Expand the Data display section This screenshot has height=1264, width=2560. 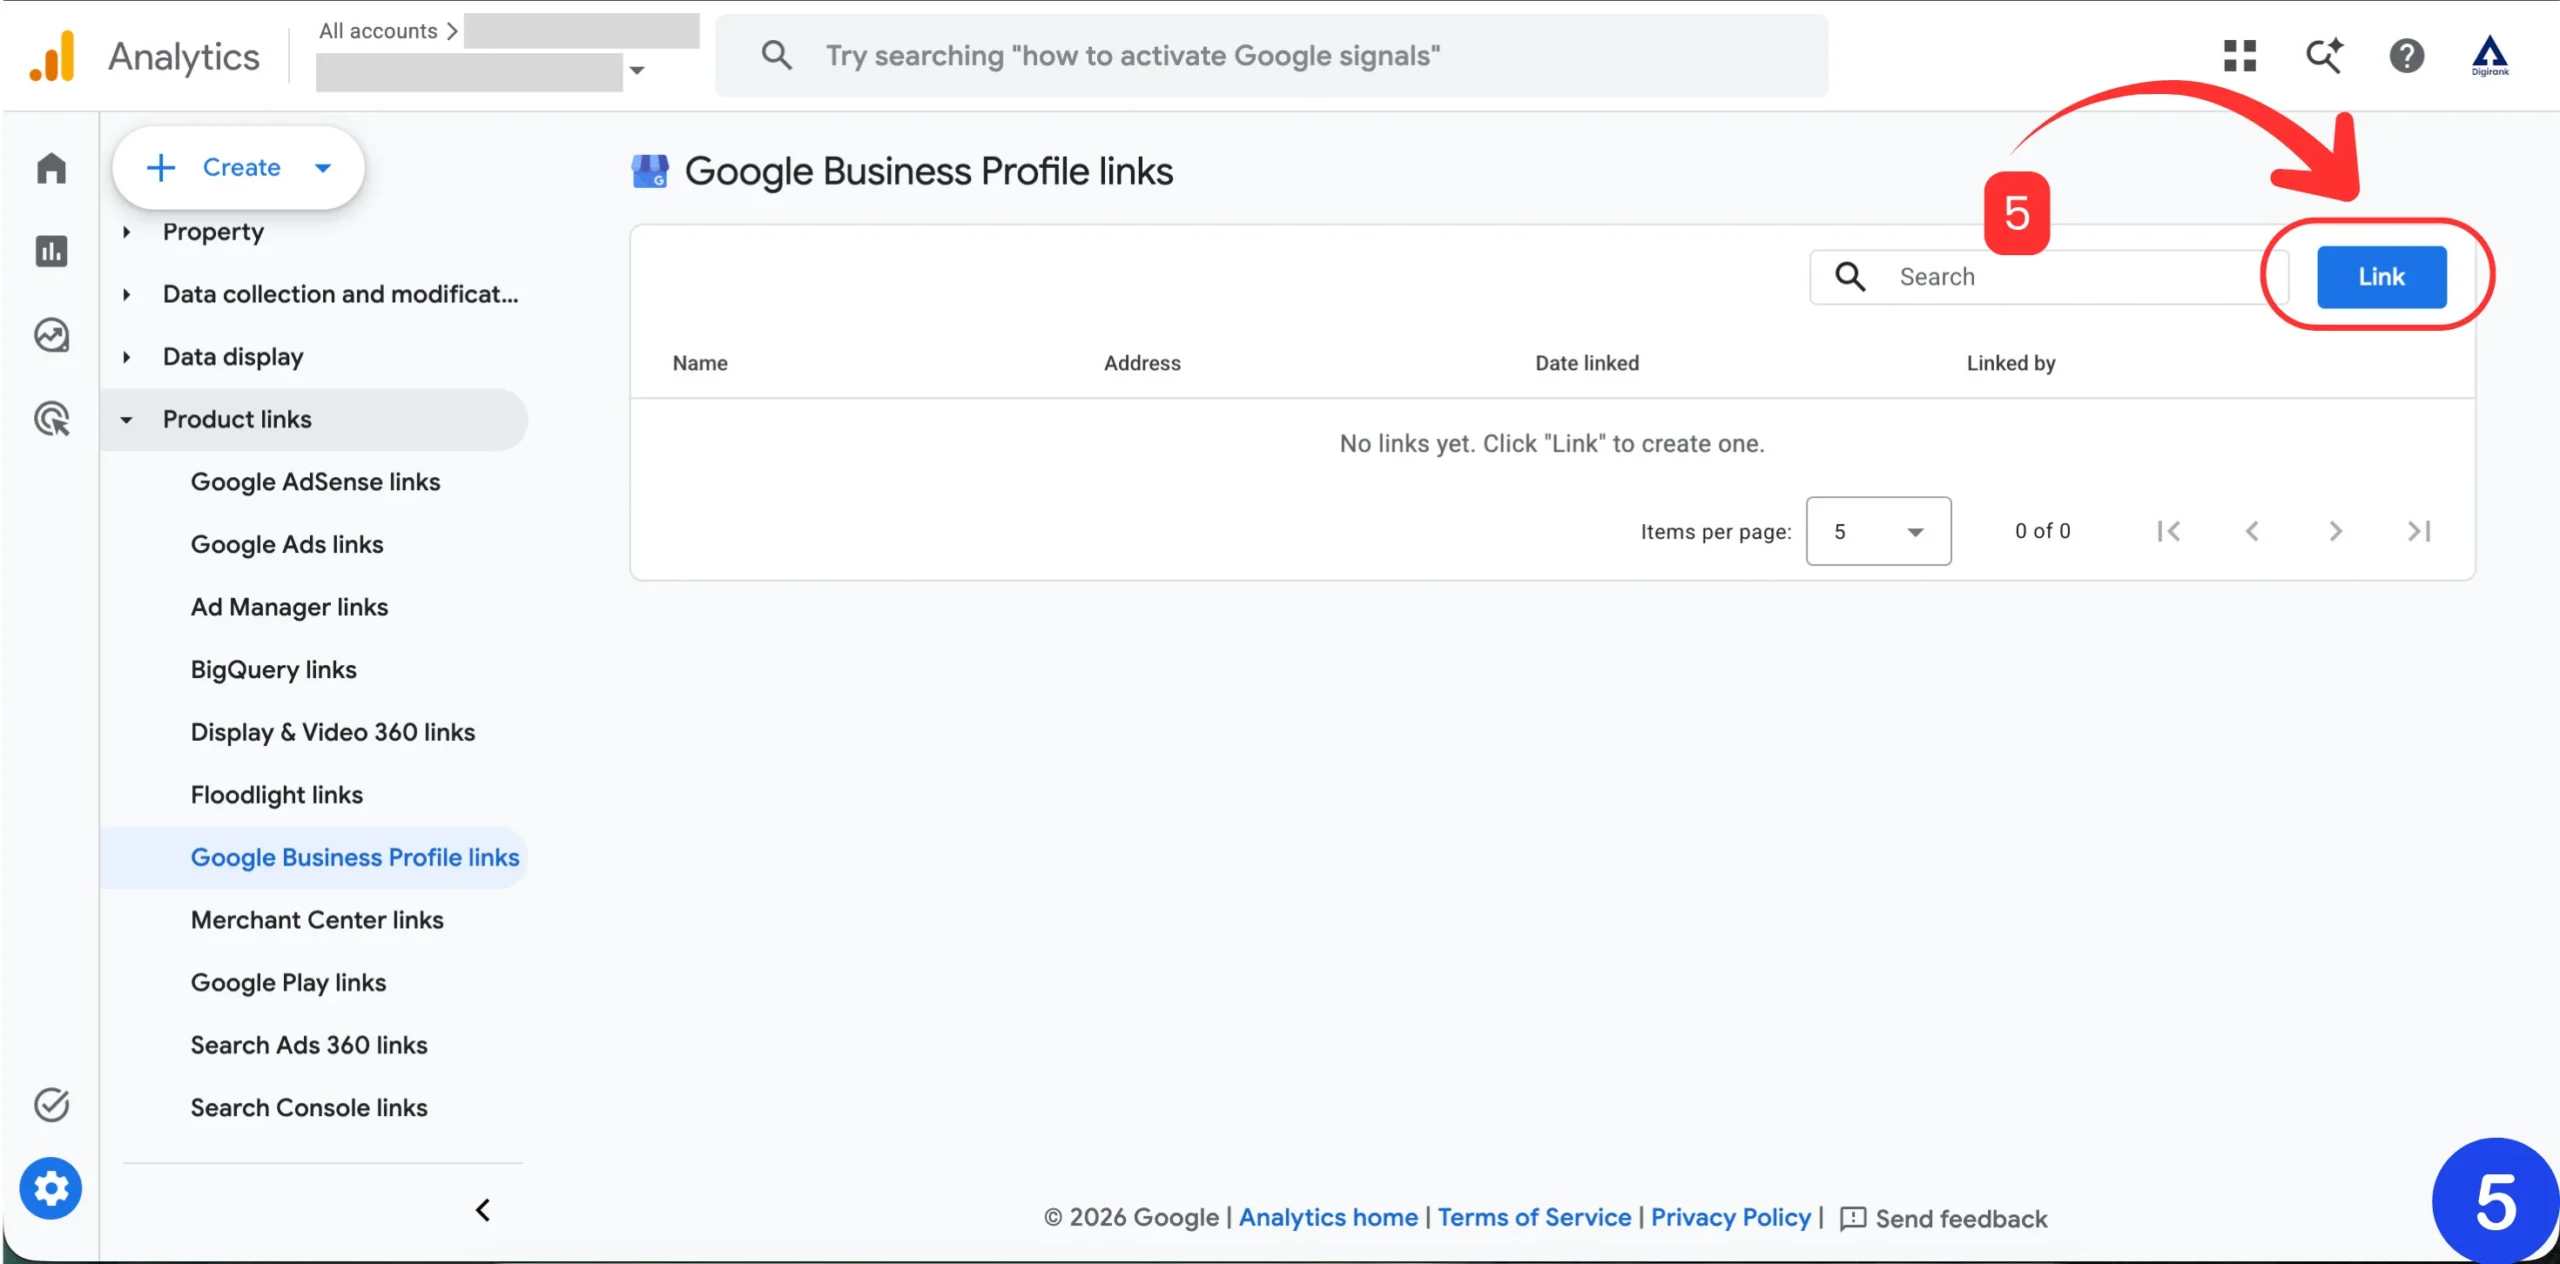pos(233,357)
